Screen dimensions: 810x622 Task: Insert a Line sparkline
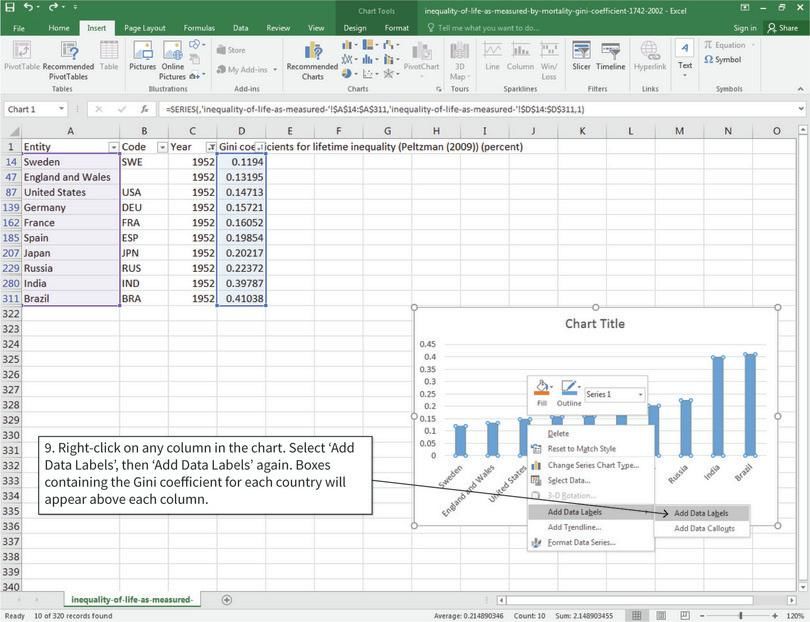[x=492, y=56]
